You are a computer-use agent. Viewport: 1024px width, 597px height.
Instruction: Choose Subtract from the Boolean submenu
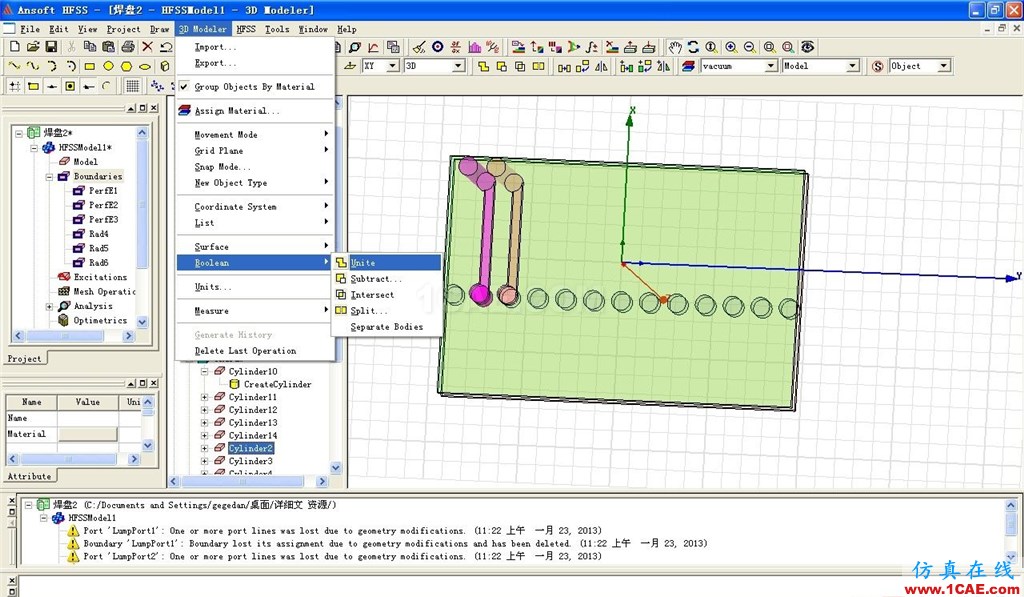click(387, 279)
